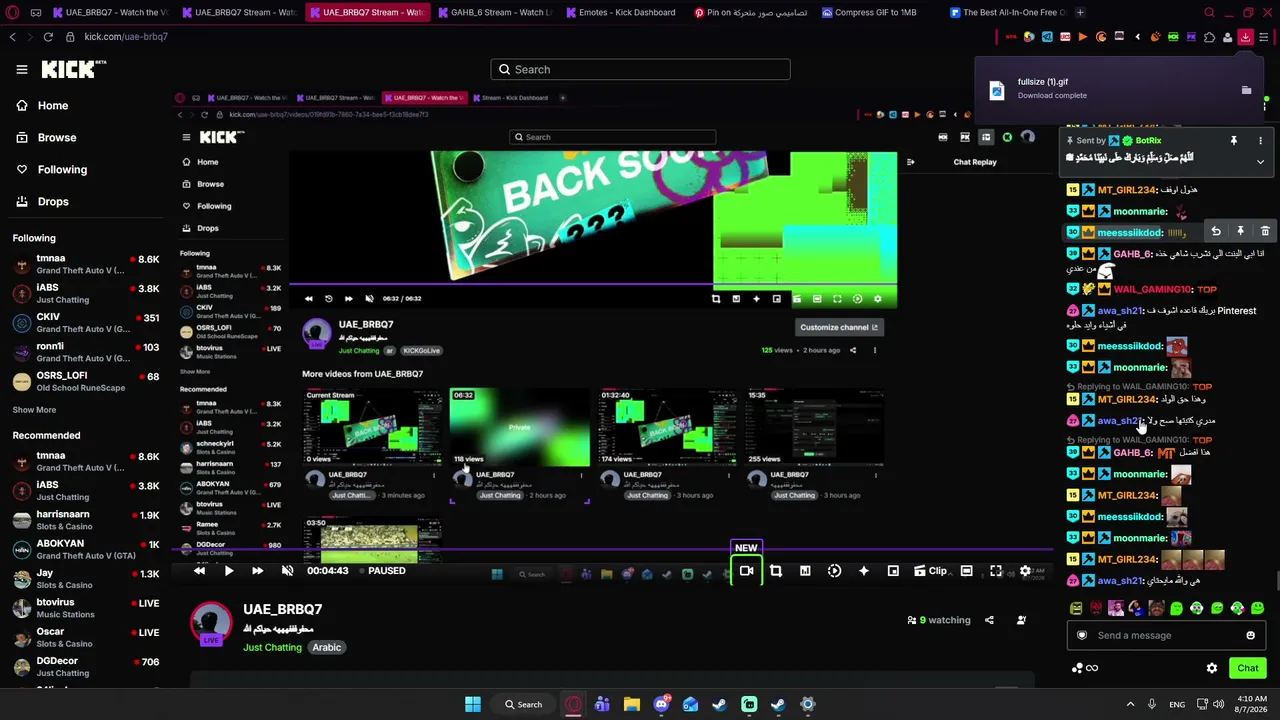Open the stream stats chart icon
The image size is (1280, 720).
pyautogui.click(x=805, y=571)
